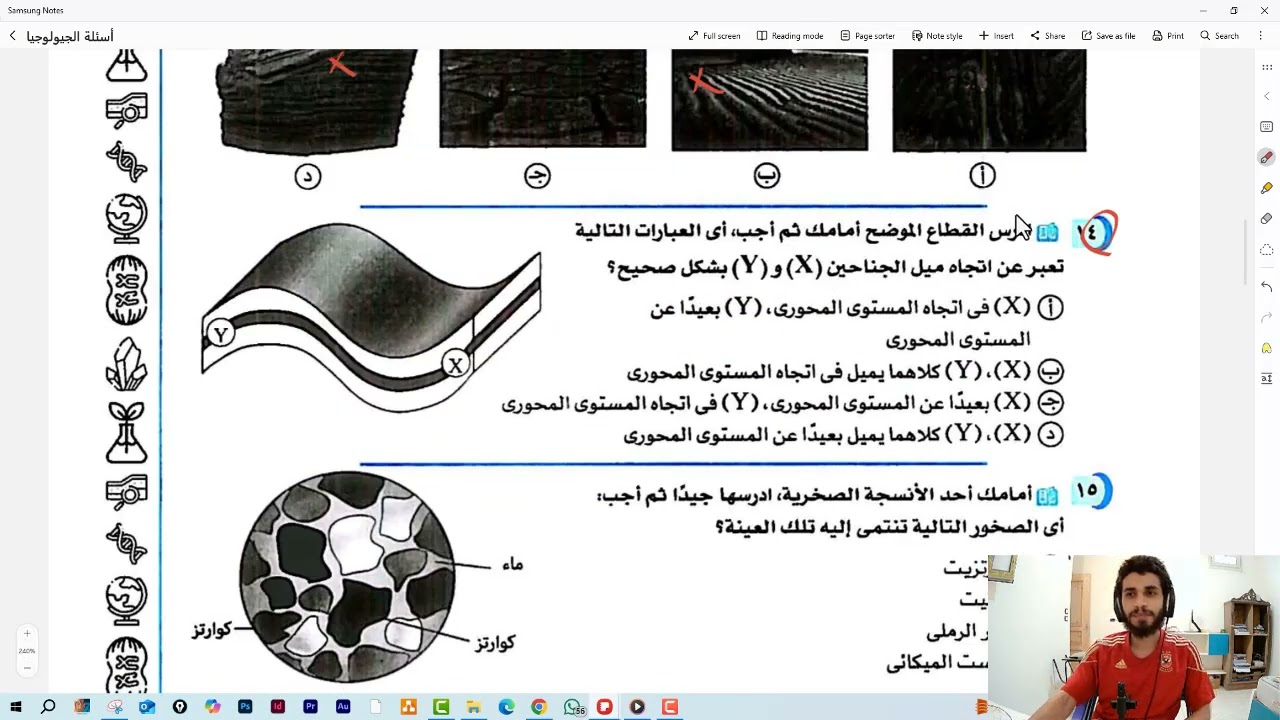Undo the last stroke
The height and width of the screenshot is (720, 1280).
[1266, 287]
